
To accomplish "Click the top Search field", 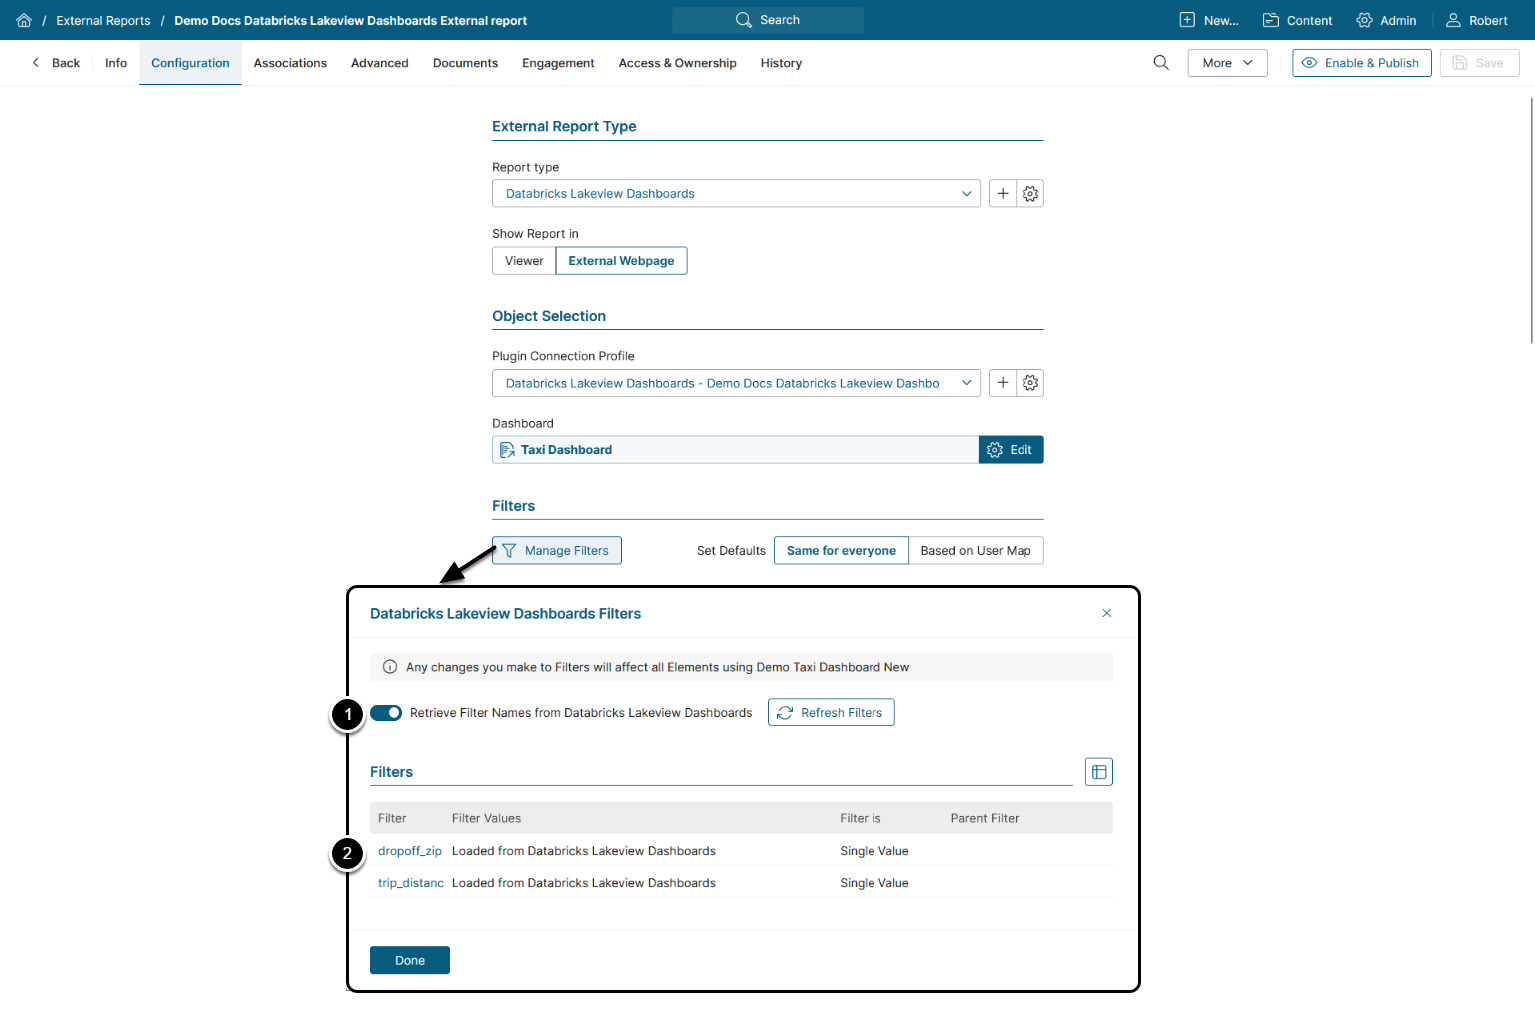I will tap(768, 20).
